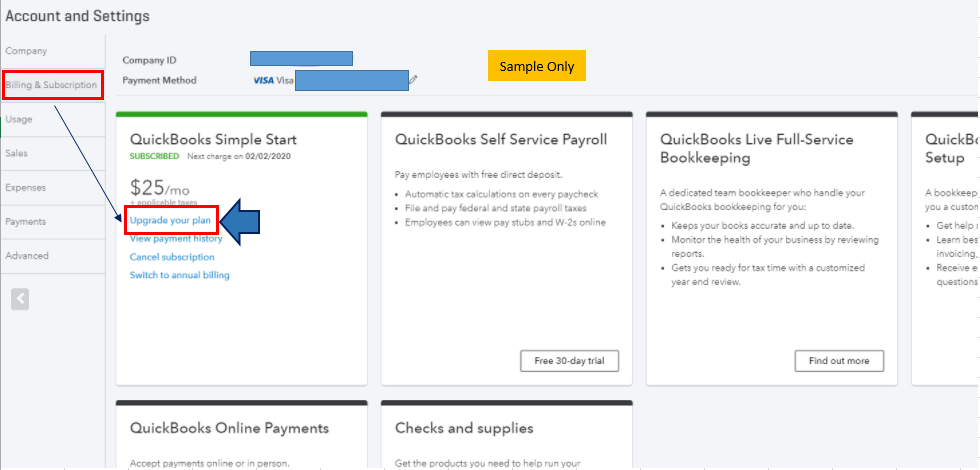980x470 pixels.
Task: Click the Cancel subscription link
Action: point(172,257)
